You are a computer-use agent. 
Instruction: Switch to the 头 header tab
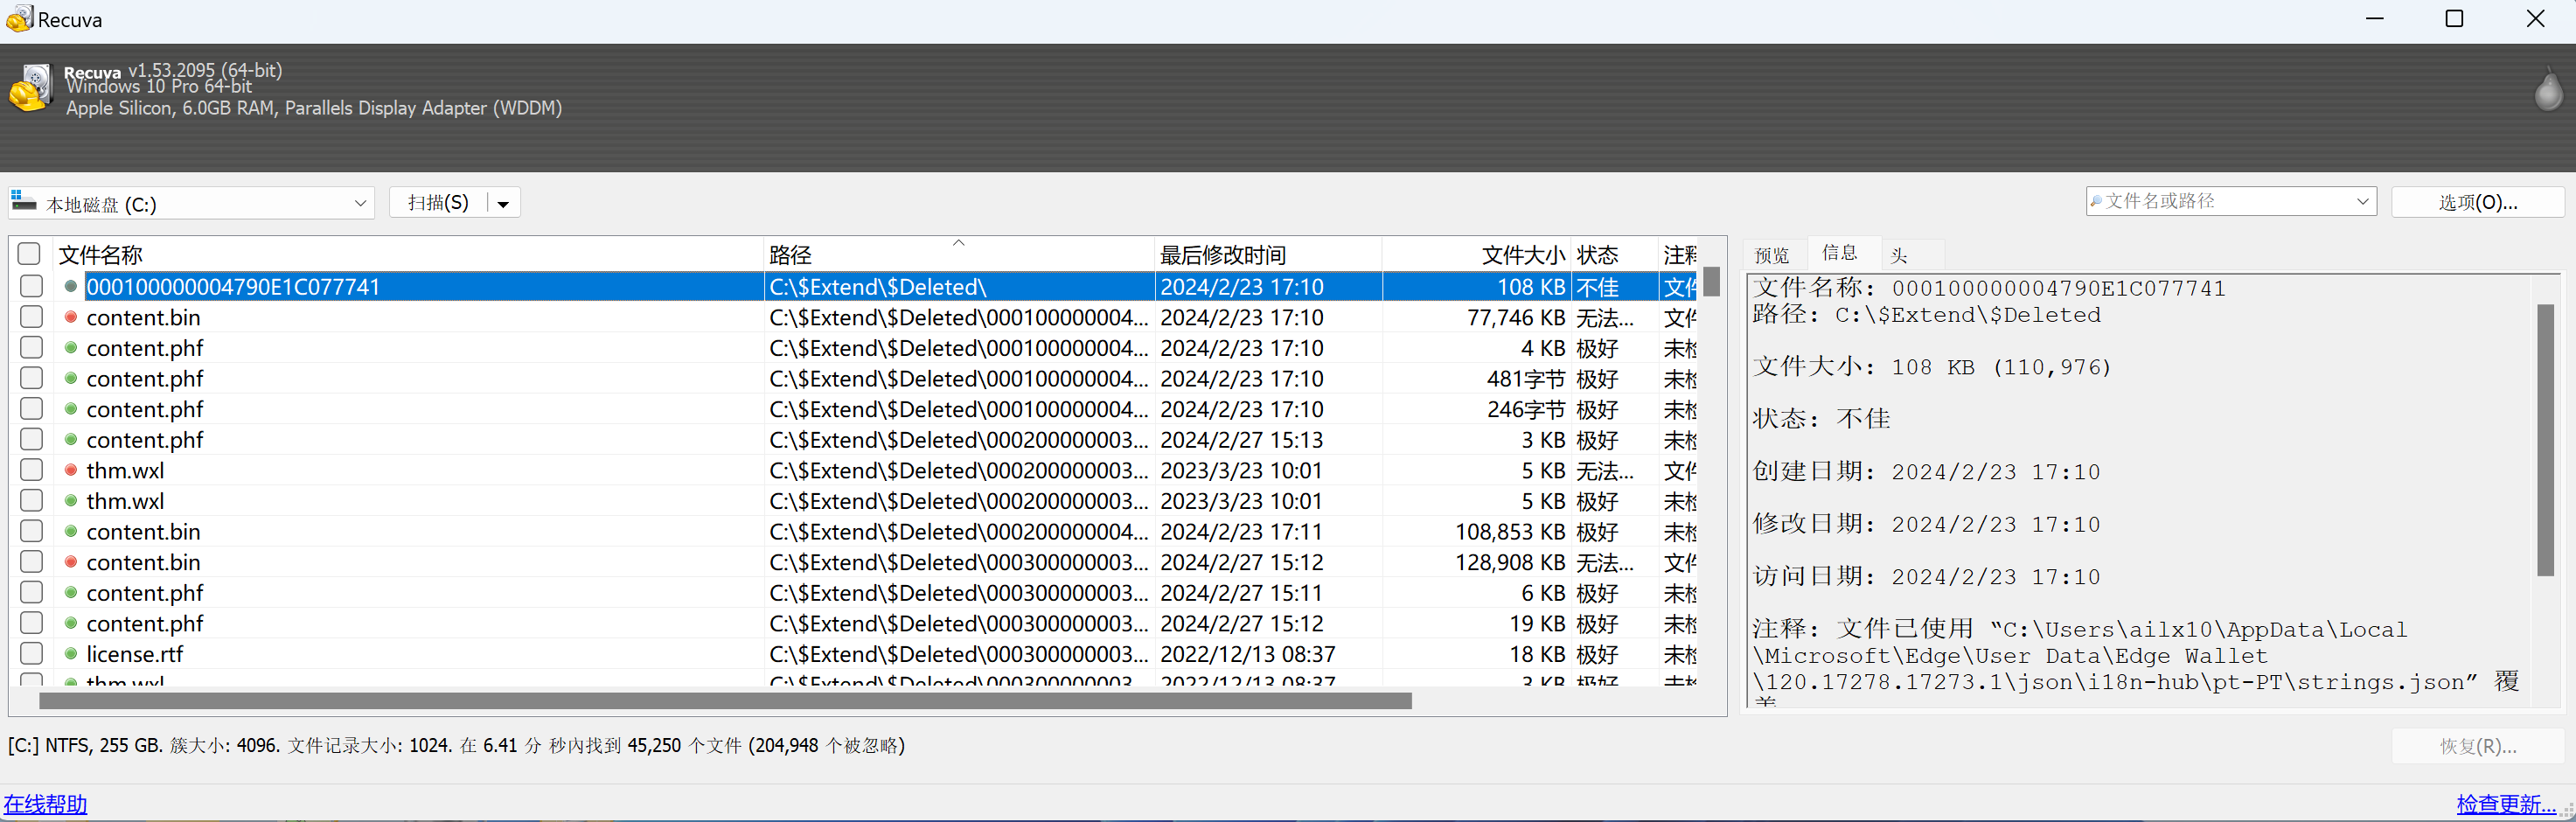1899,255
